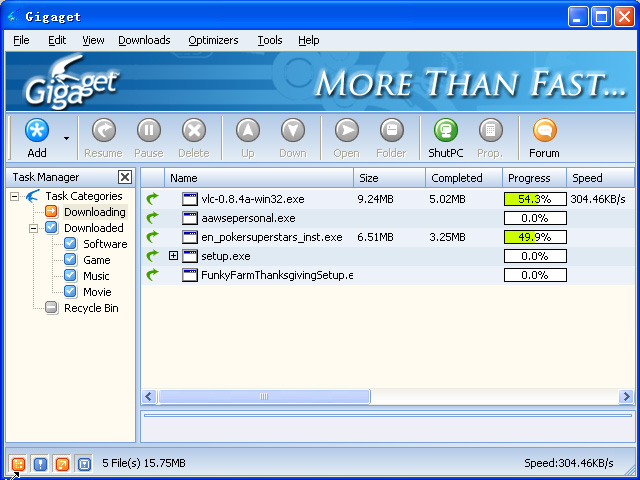Click the orange arrow status bar icon
Viewport: 640px width, 480px height.
62,464
